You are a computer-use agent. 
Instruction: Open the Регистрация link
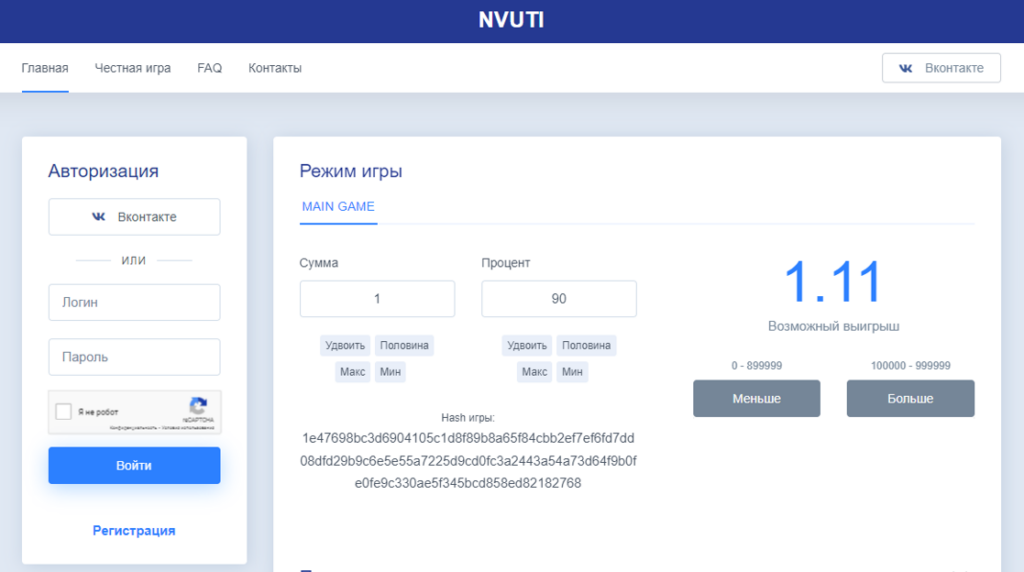coord(134,531)
